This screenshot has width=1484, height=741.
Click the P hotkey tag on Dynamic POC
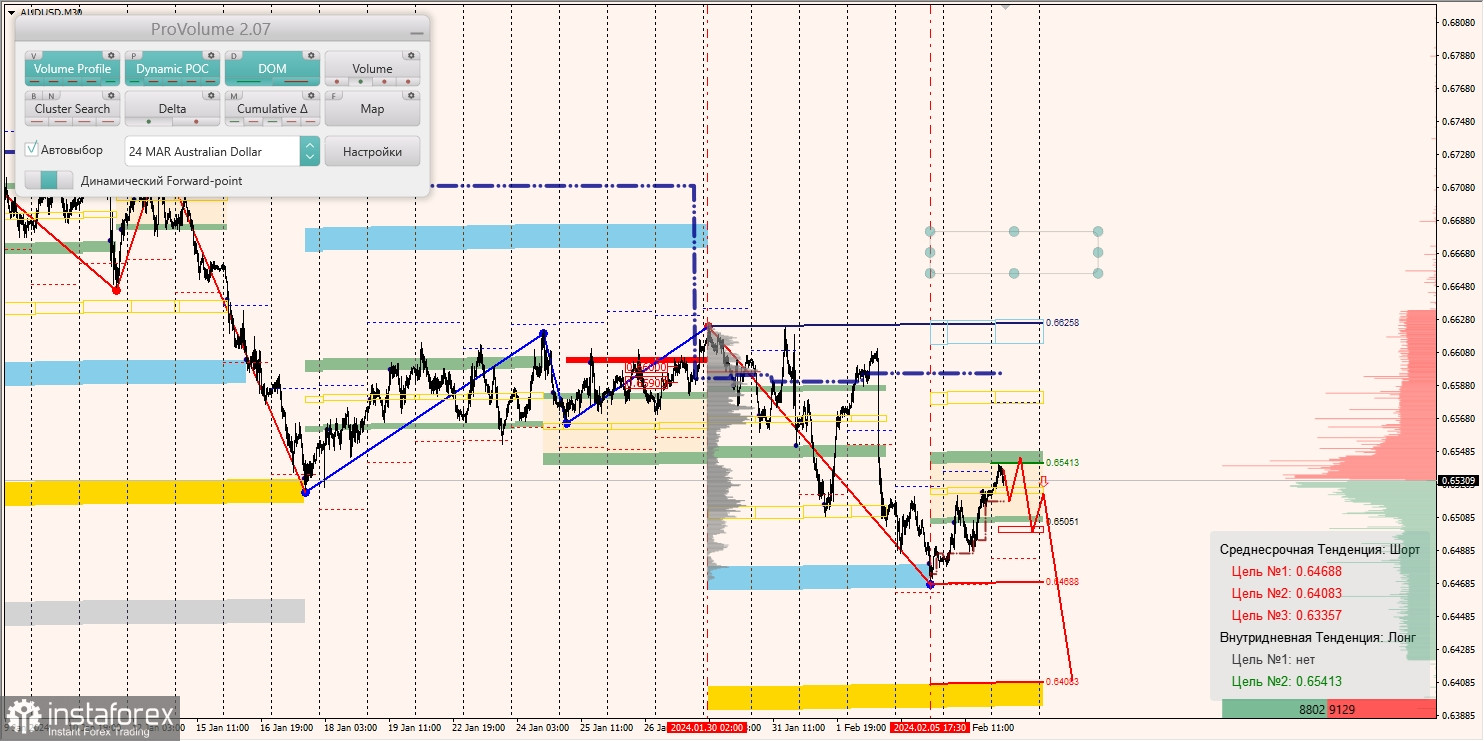tap(134, 56)
